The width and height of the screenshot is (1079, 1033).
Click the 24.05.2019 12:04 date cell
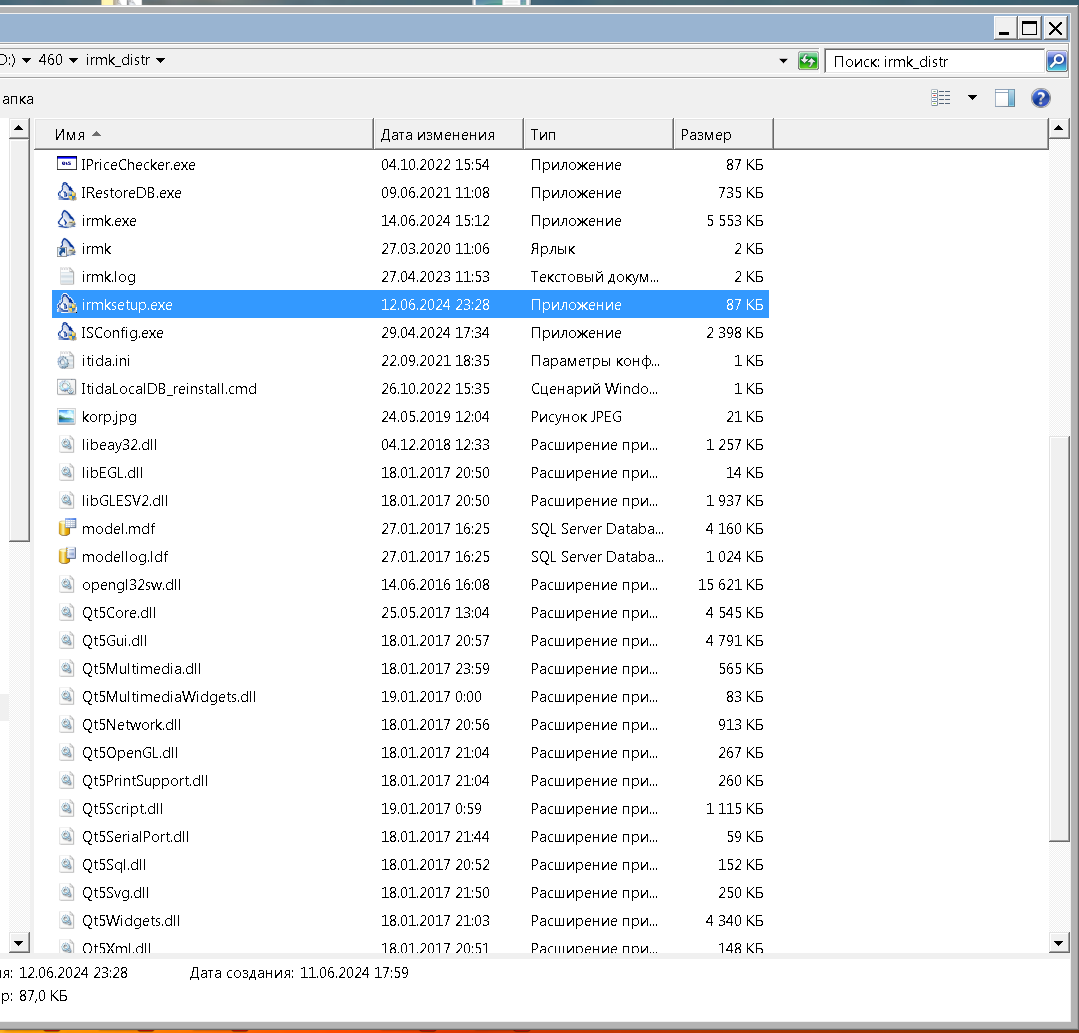coord(436,416)
